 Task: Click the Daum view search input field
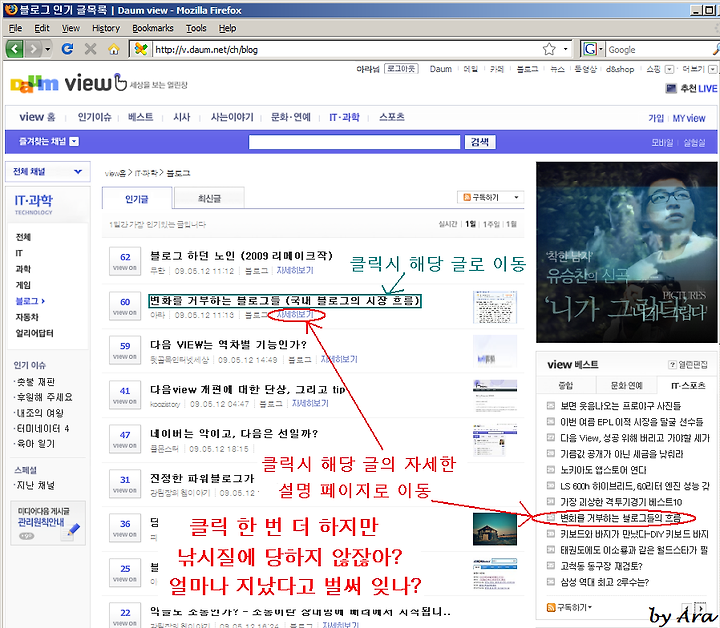point(354,142)
